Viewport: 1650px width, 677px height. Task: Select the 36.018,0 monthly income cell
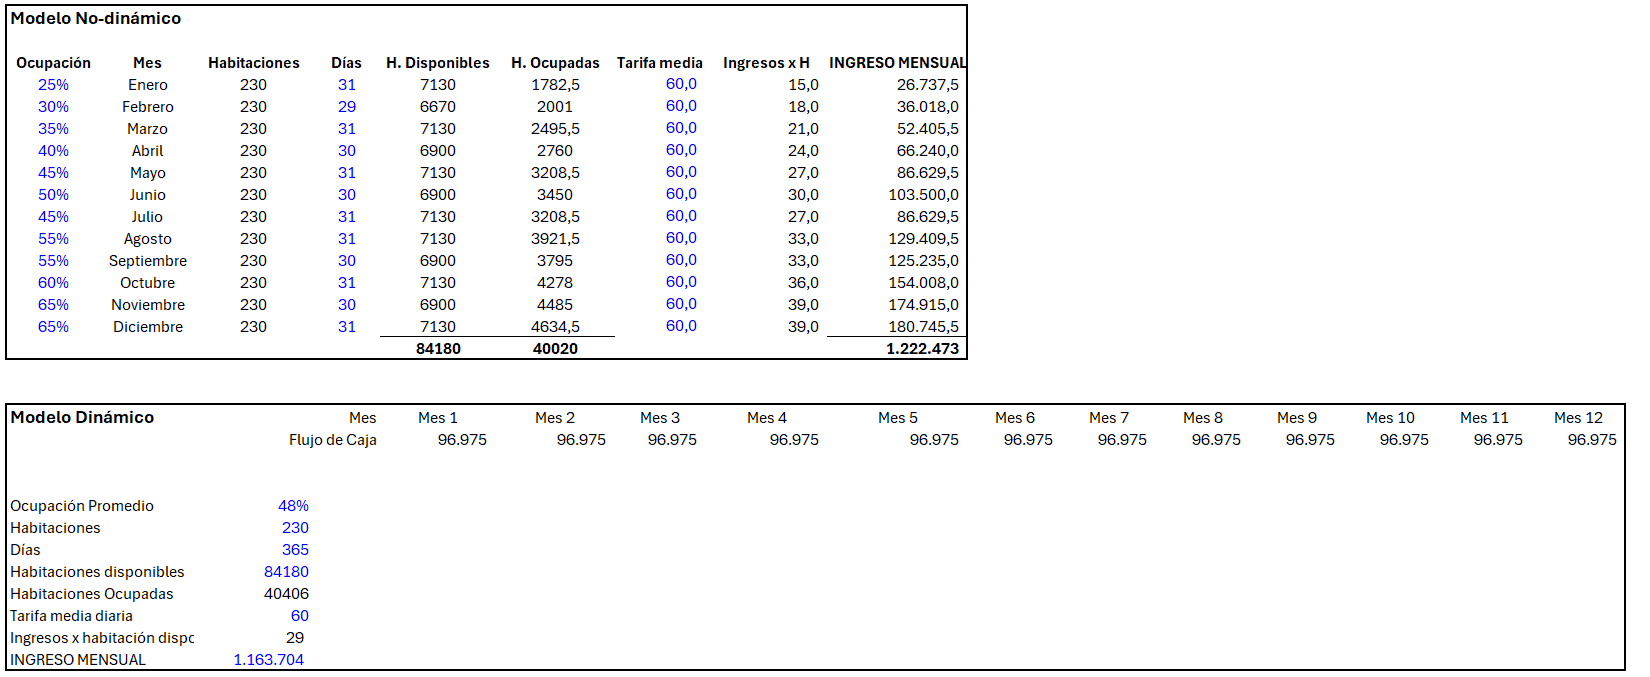[x=927, y=107]
